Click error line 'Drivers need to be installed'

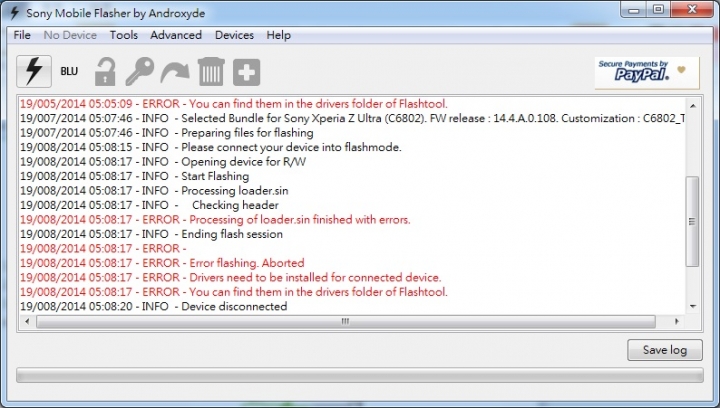click(231, 278)
